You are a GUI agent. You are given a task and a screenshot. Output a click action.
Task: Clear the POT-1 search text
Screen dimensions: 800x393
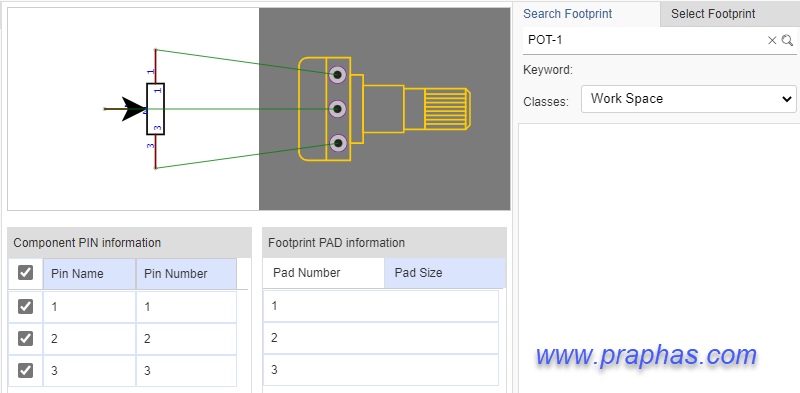(772, 40)
